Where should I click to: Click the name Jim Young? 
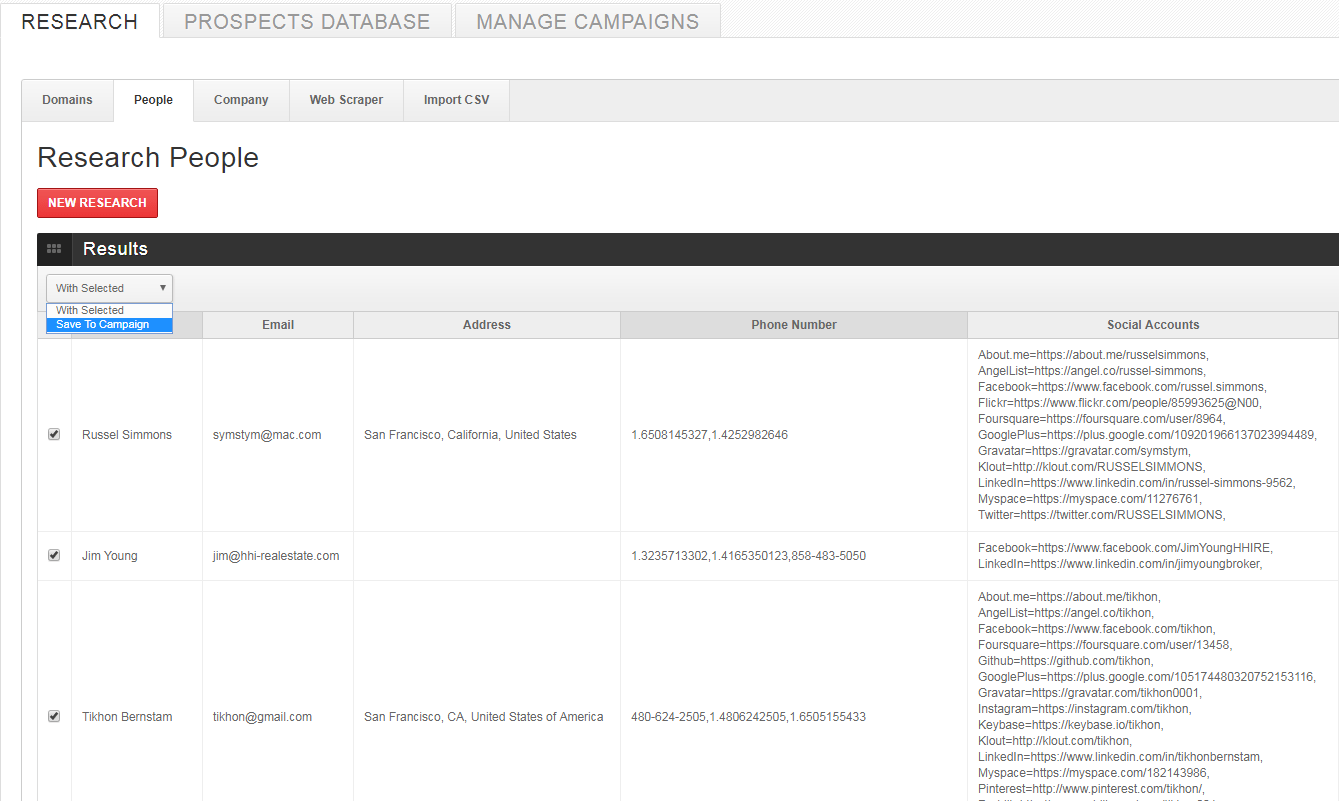pos(110,556)
